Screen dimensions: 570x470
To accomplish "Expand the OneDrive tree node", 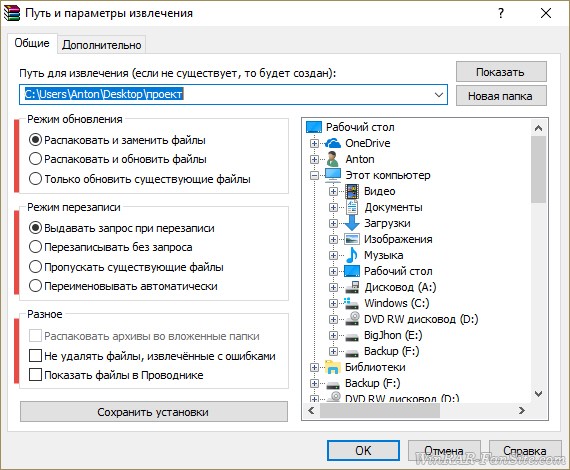I will click(x=314, y=144).
